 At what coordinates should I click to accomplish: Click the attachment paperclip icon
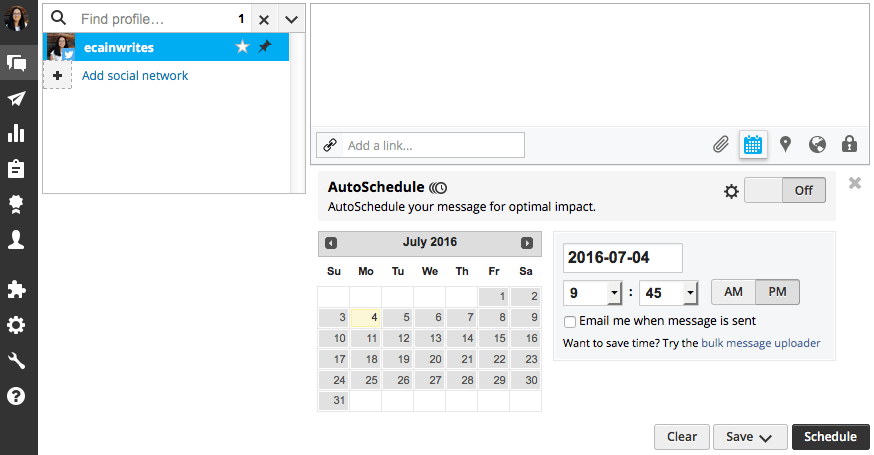click(721, 145)
